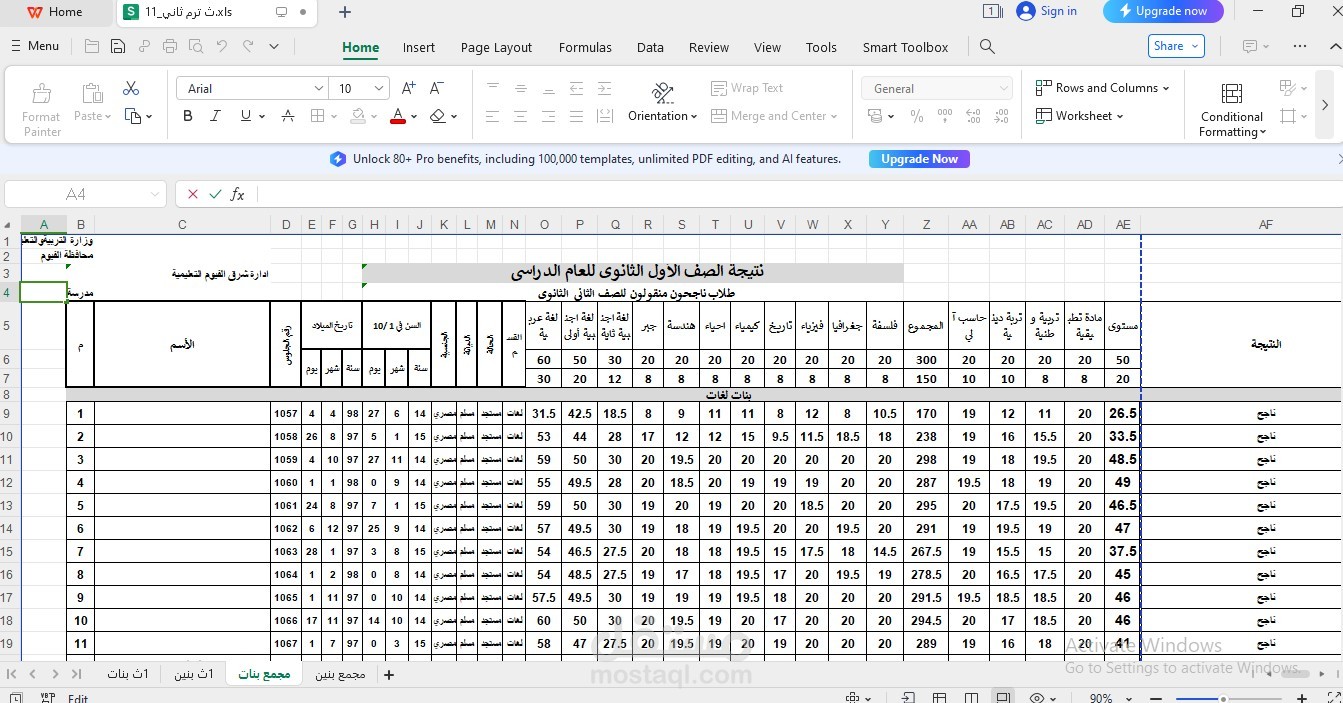Click the zoom slider handle
1343x703 pixels.
1223,698
